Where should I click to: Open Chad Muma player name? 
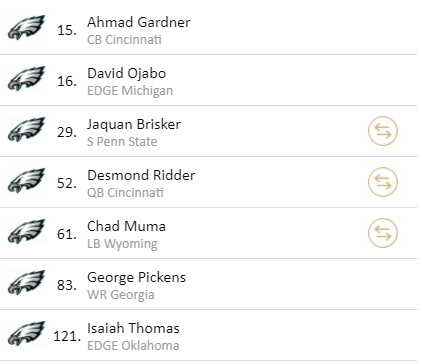126,226
